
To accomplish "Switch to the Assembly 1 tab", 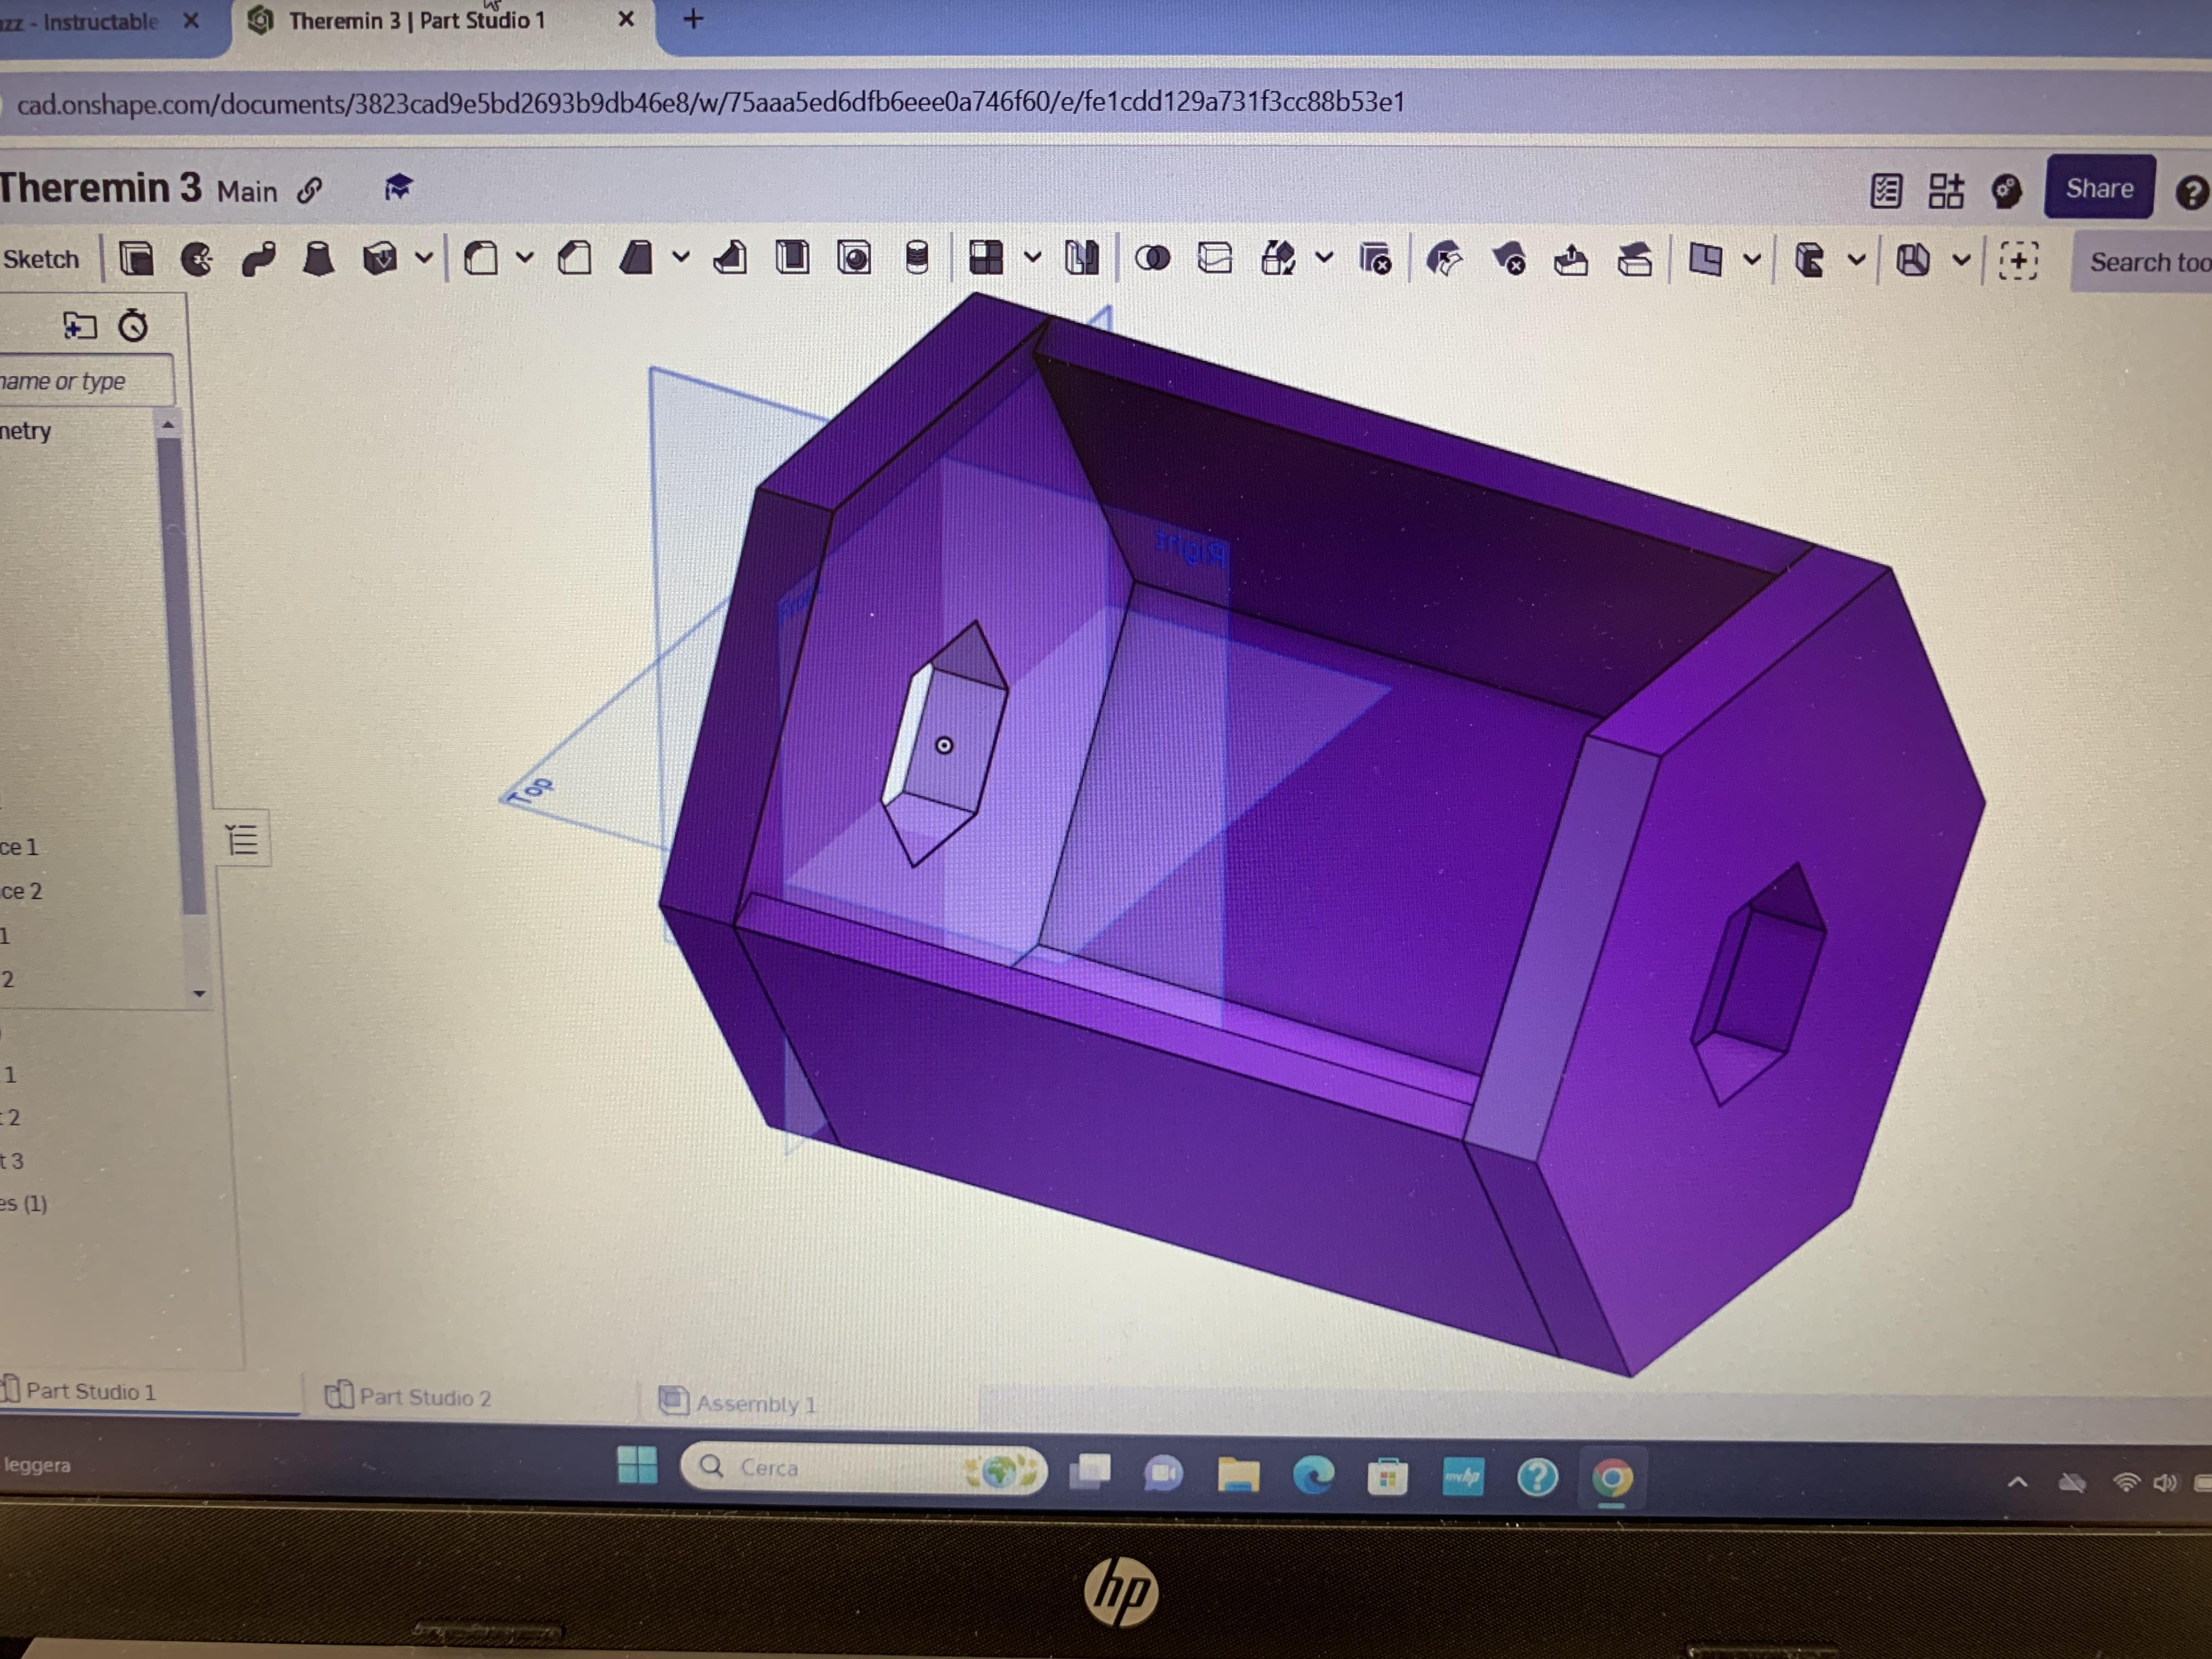I will pyautogui.click(x=738, y=1403).
